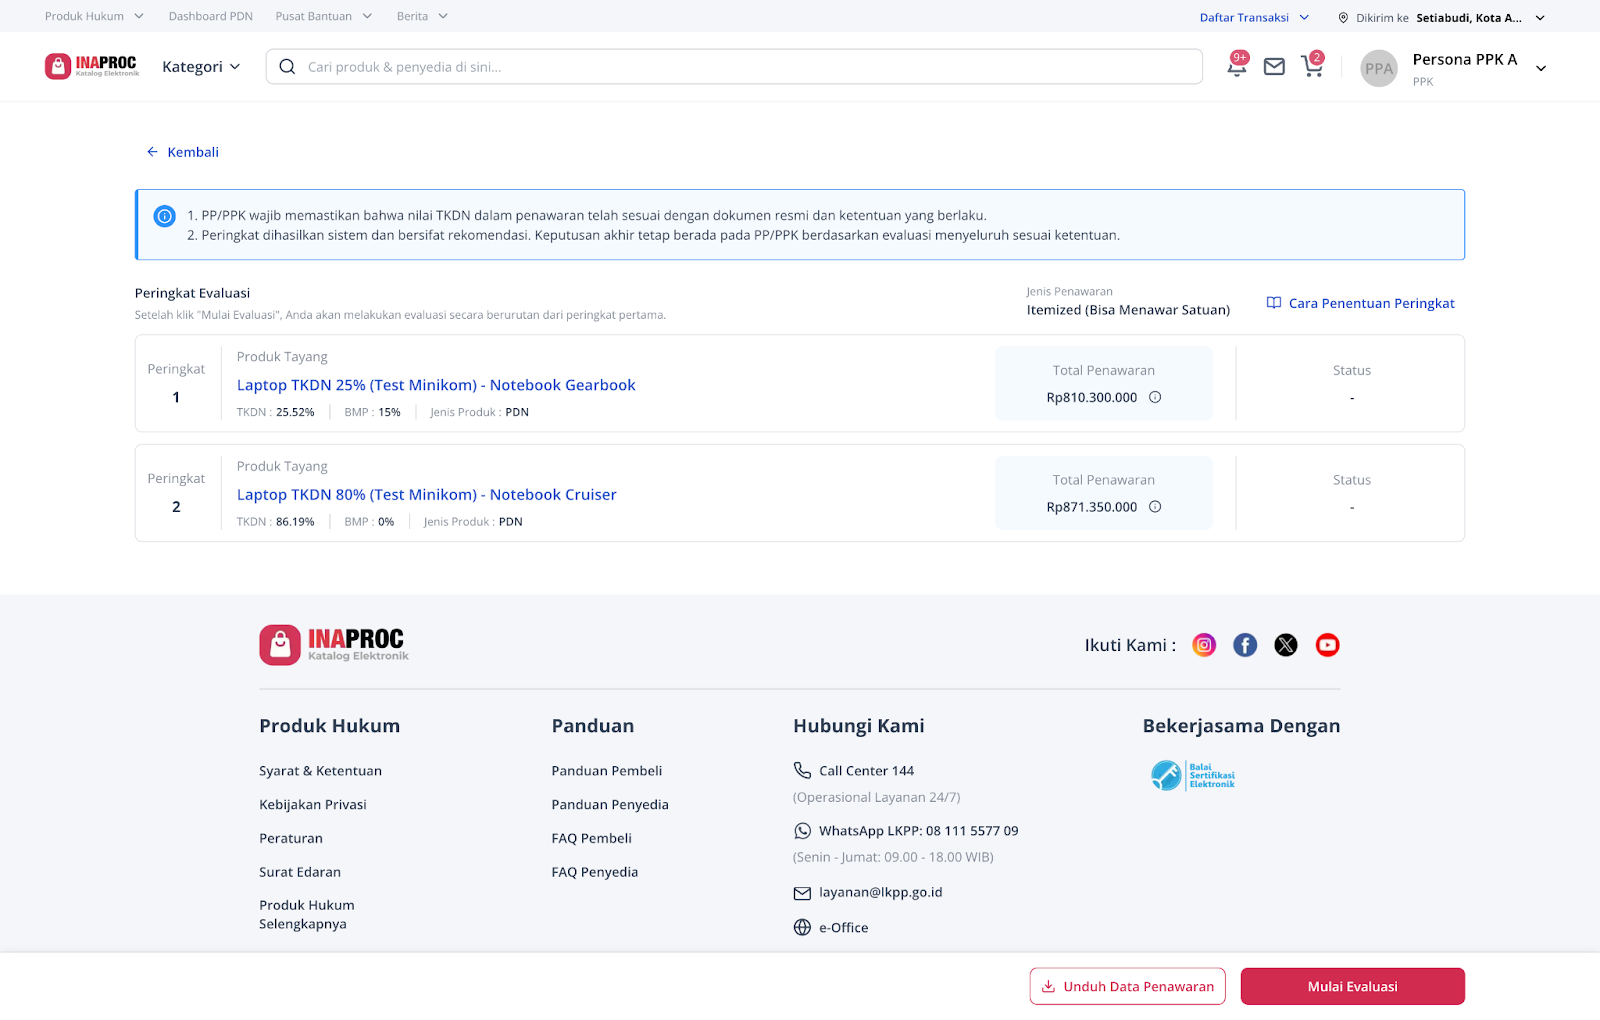Click the Kembali back link
1600x1020 pixels.
[x=183, y=152]
